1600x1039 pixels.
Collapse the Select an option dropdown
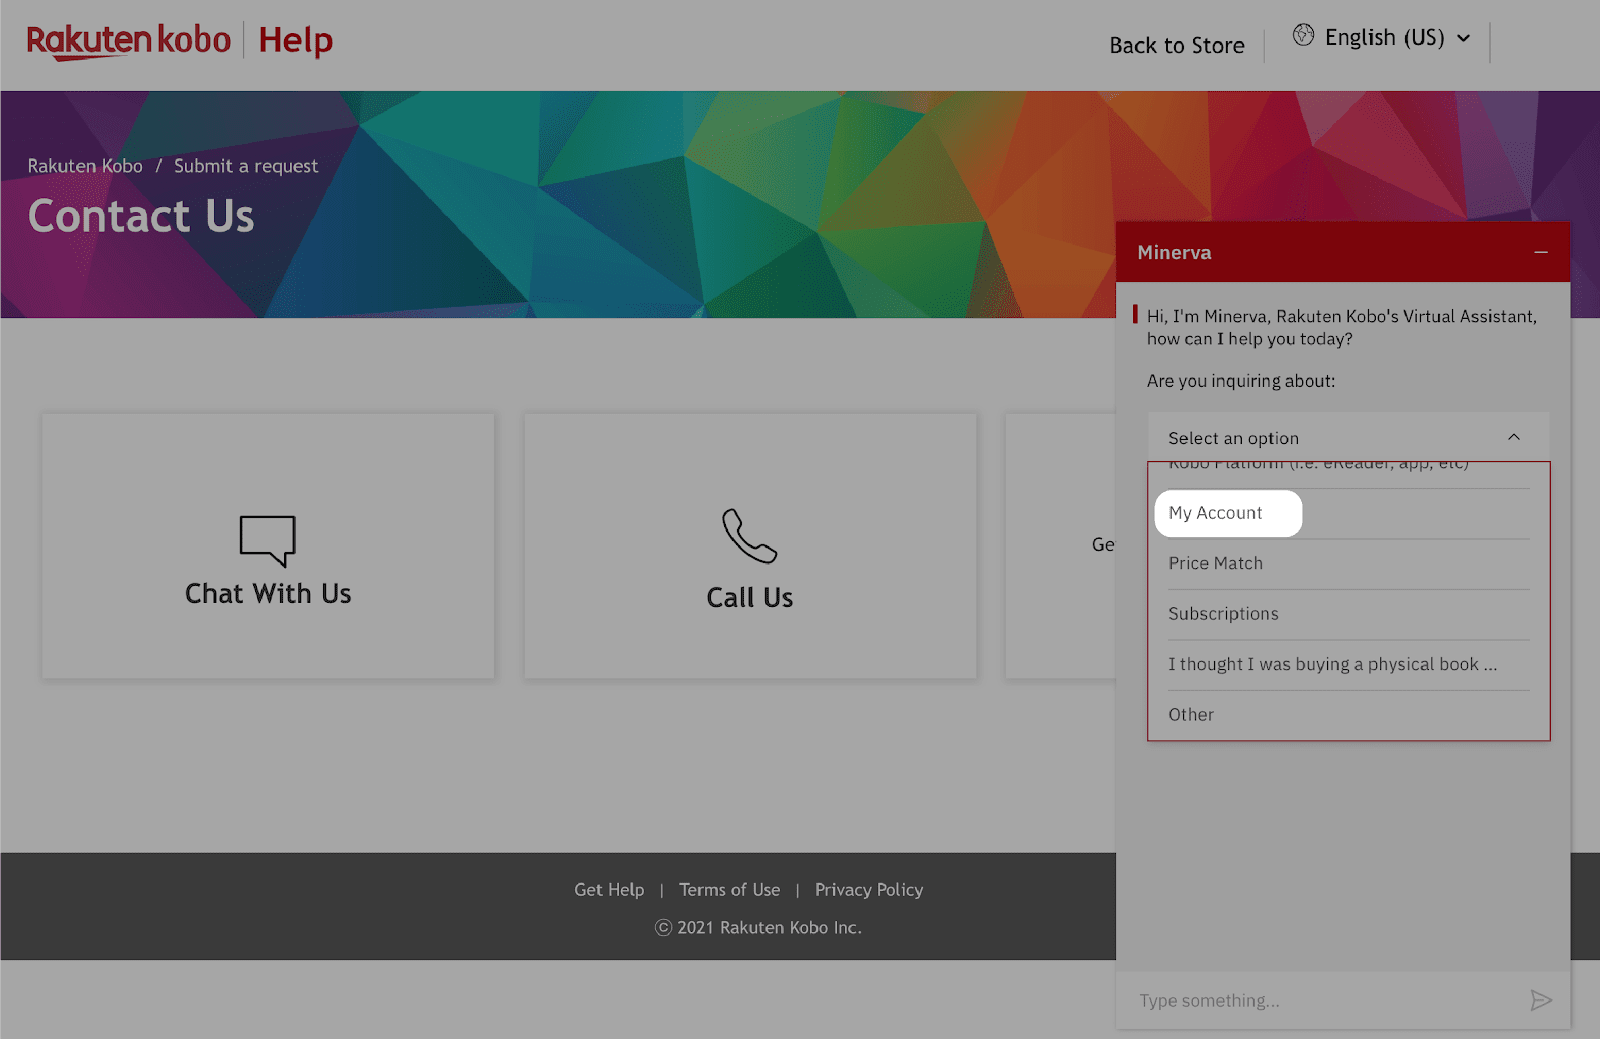1348,438
